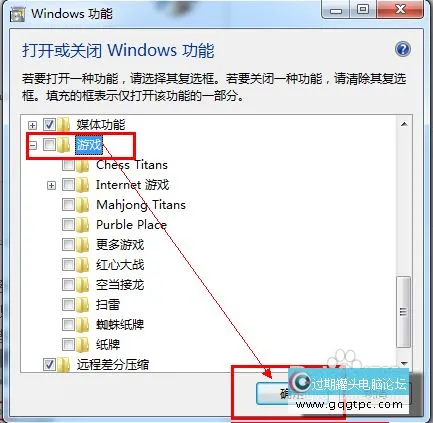This screenshot has width=433, height=423.
Task: Select the 媒体功能 folder icon
Action: pos(63,125)
